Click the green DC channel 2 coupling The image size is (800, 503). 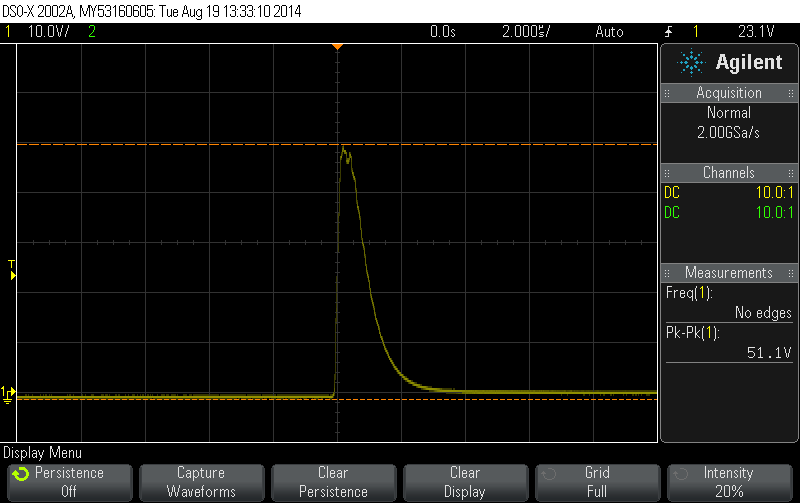pos(672,213)
